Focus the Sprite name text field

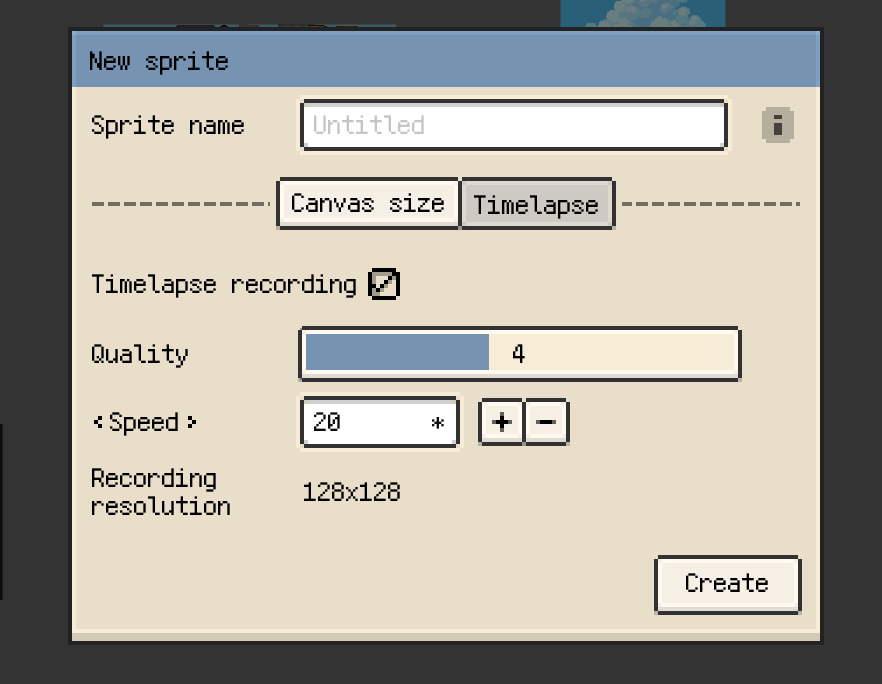coord(513,125)
